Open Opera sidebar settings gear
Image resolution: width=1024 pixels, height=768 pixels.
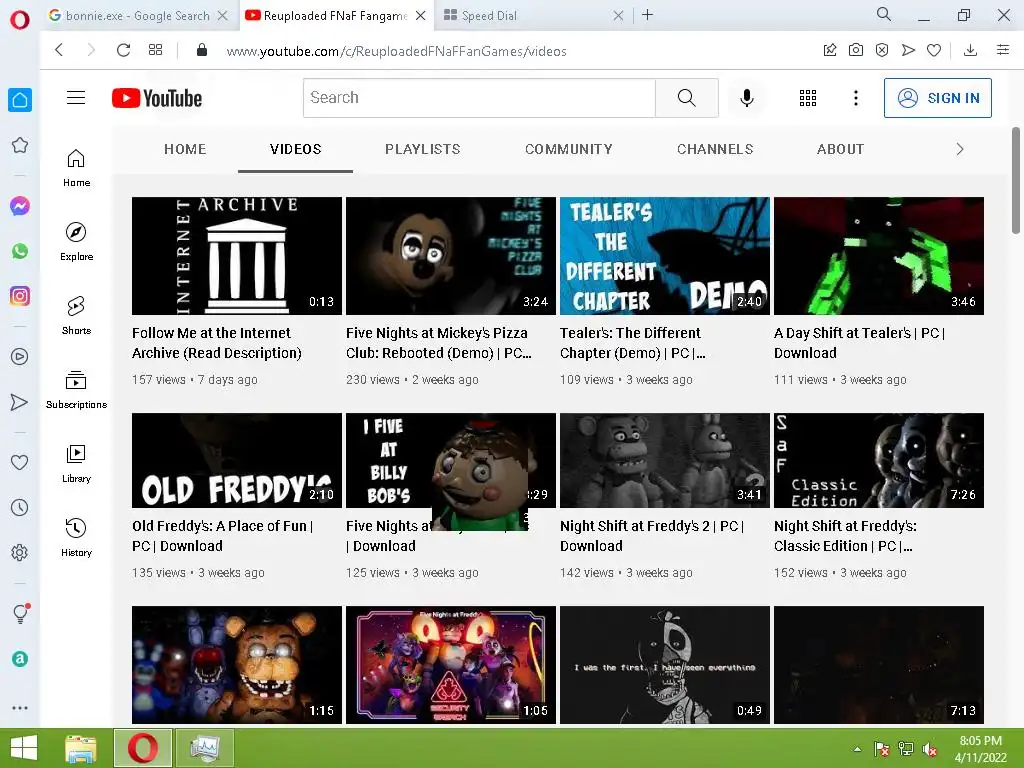click(20, 552)
